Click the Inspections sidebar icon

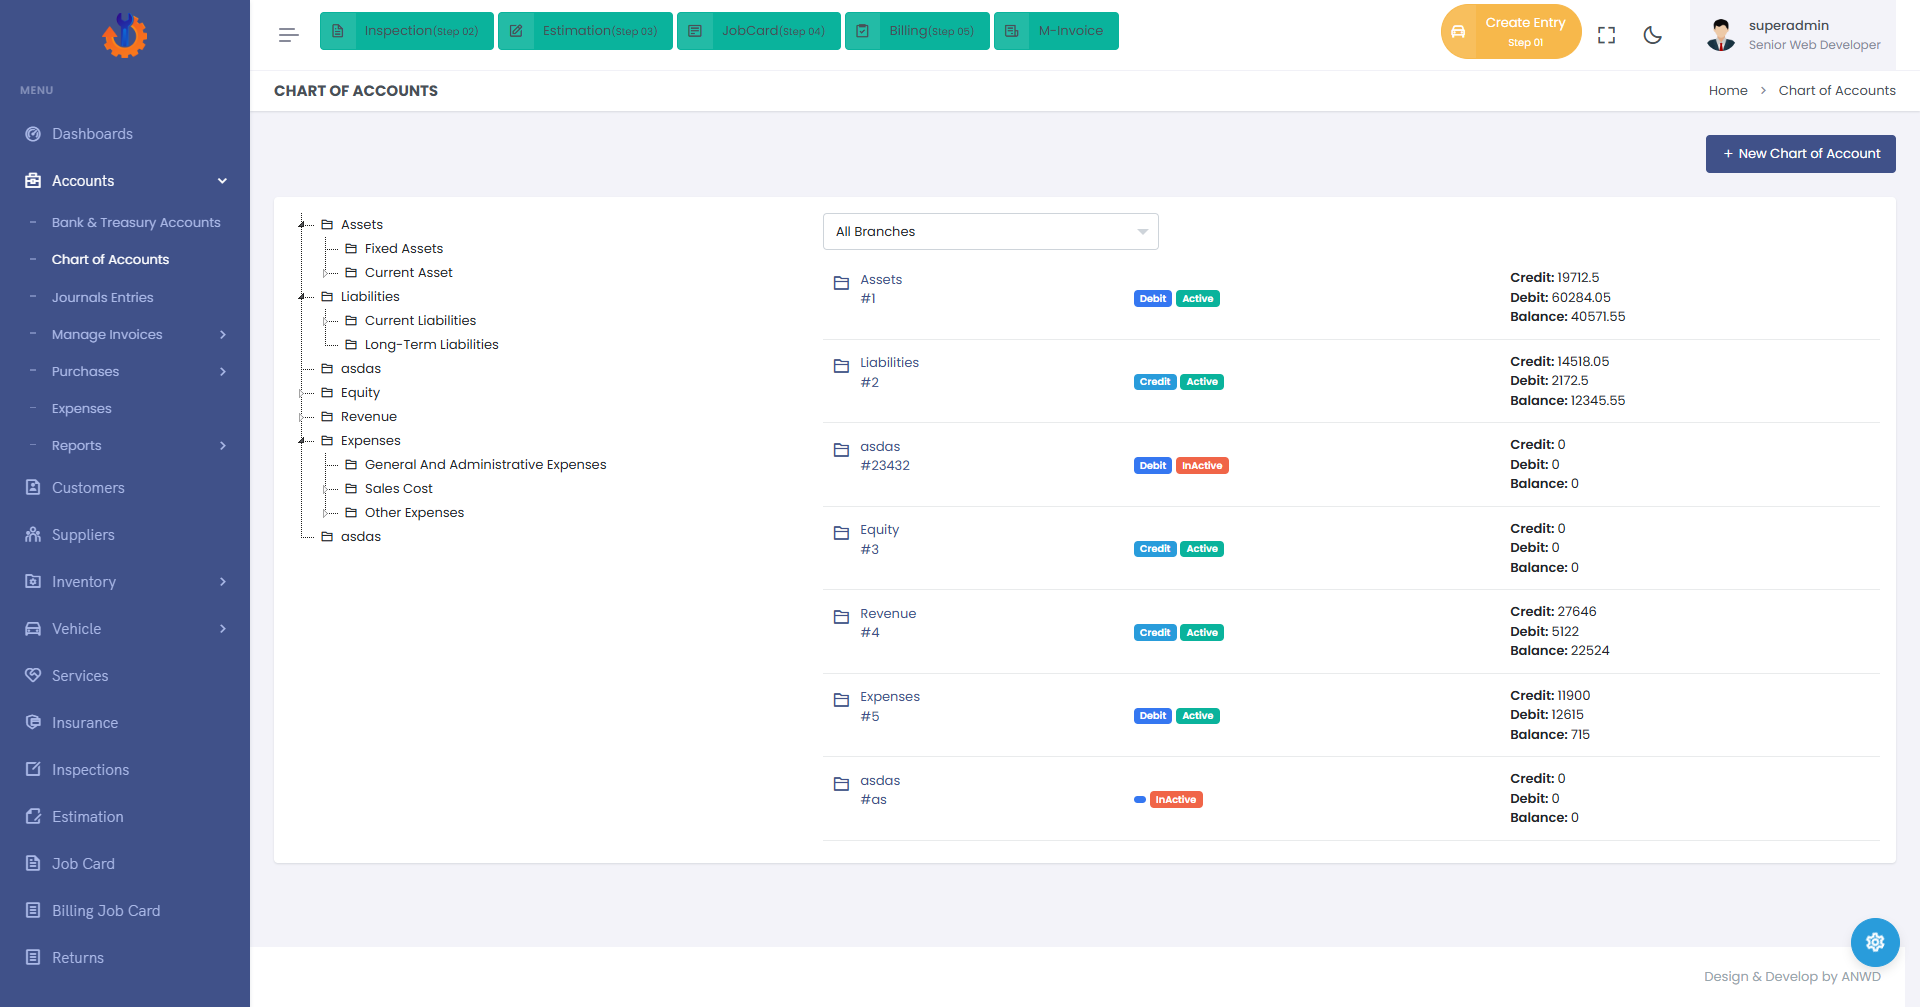coord(33,770)
